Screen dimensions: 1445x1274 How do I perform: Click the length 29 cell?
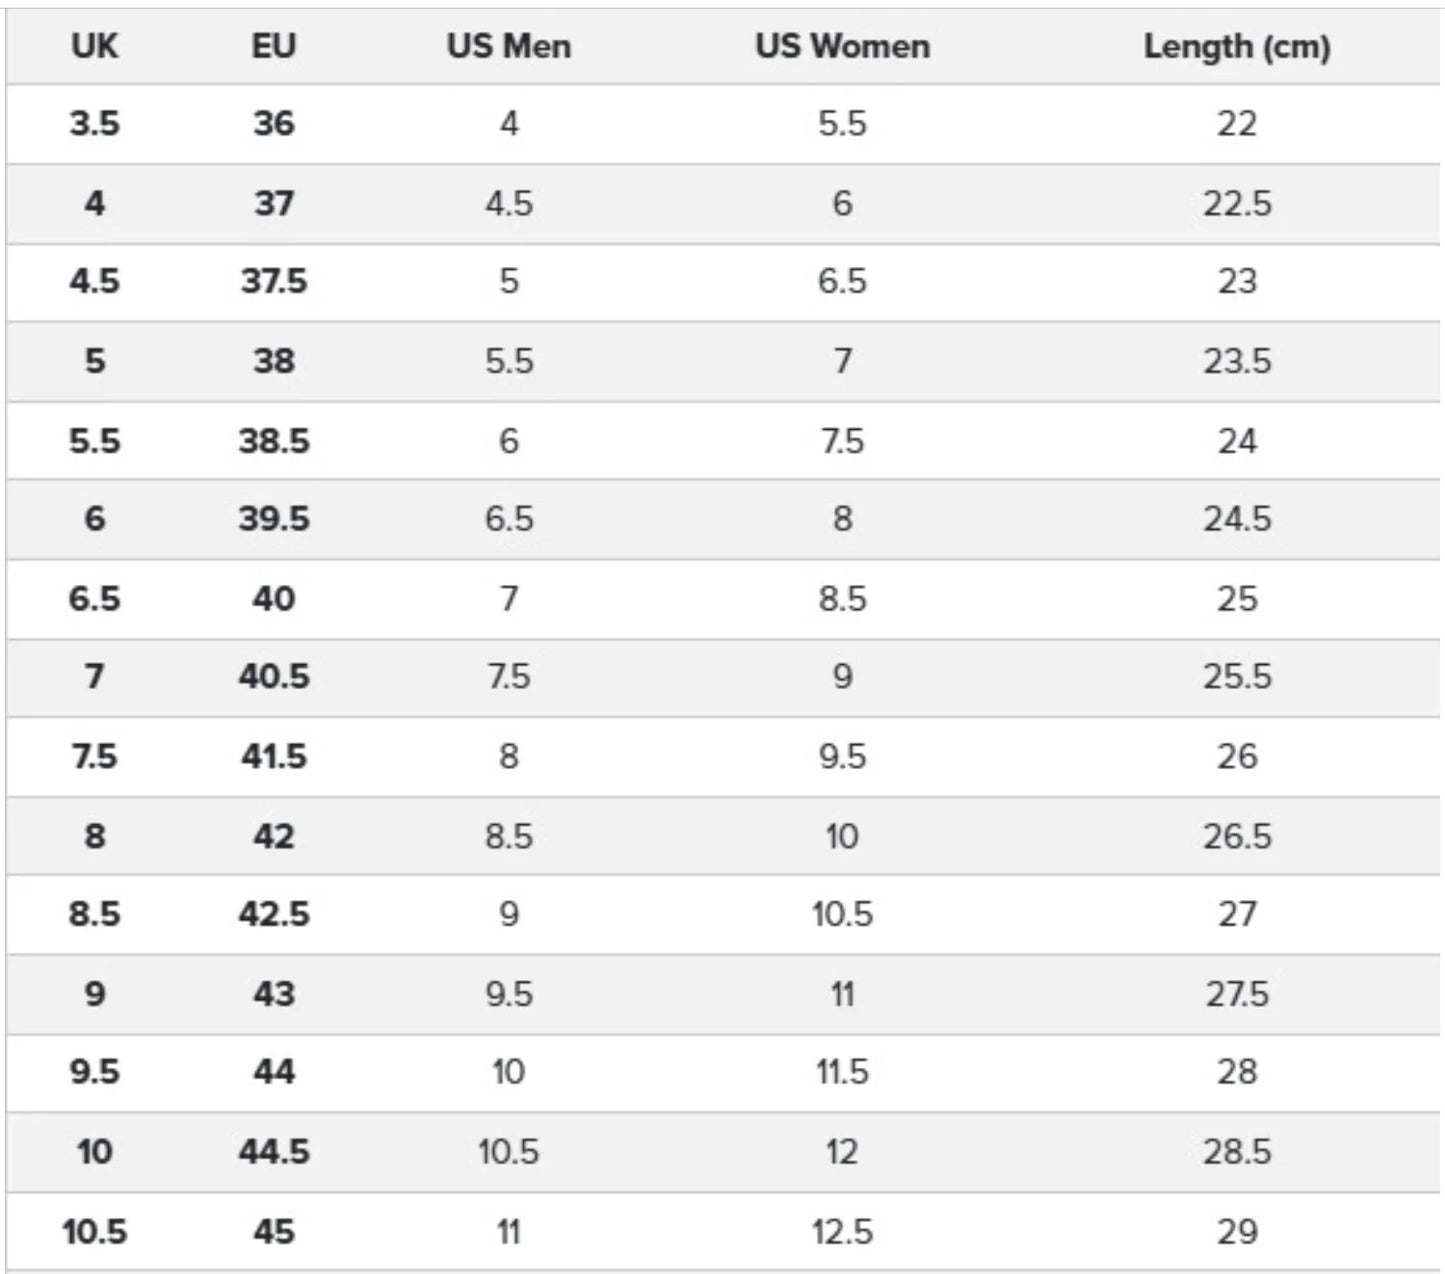(1236, 1232)
